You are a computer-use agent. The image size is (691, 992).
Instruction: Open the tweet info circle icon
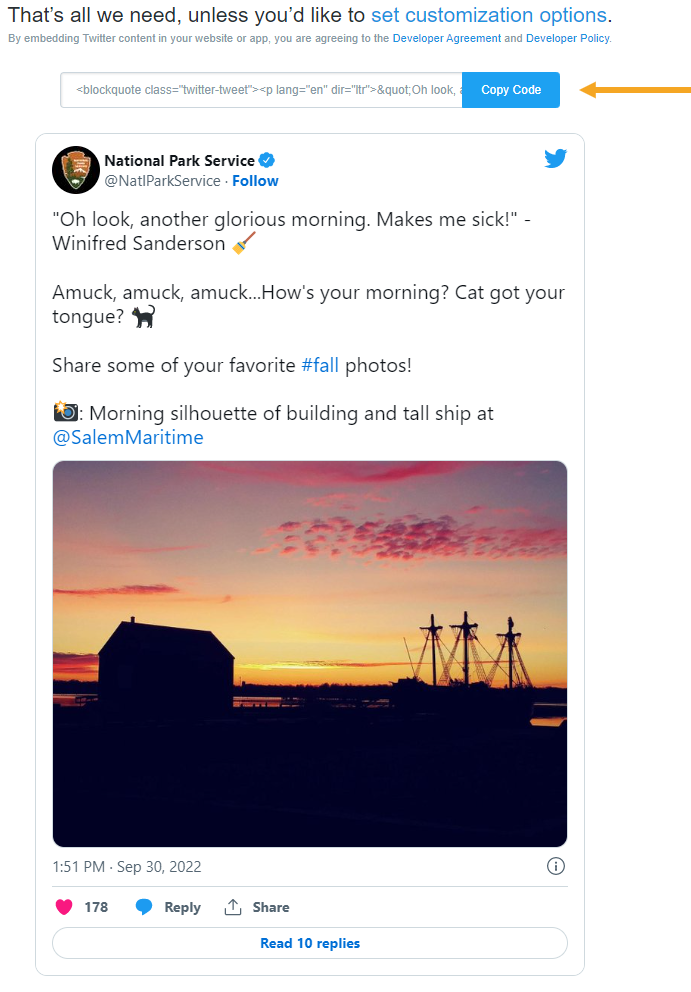coord(556,866)
